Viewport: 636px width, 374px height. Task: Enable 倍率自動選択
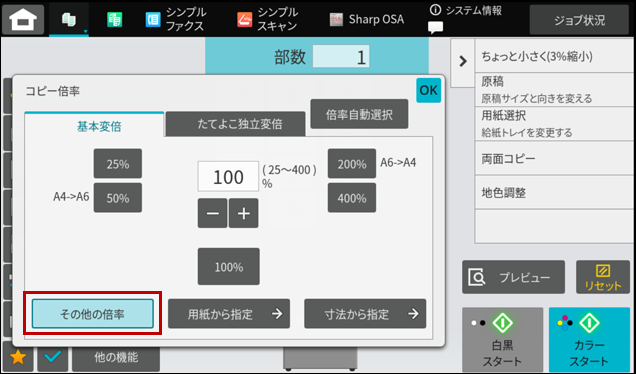coord(359,114)
